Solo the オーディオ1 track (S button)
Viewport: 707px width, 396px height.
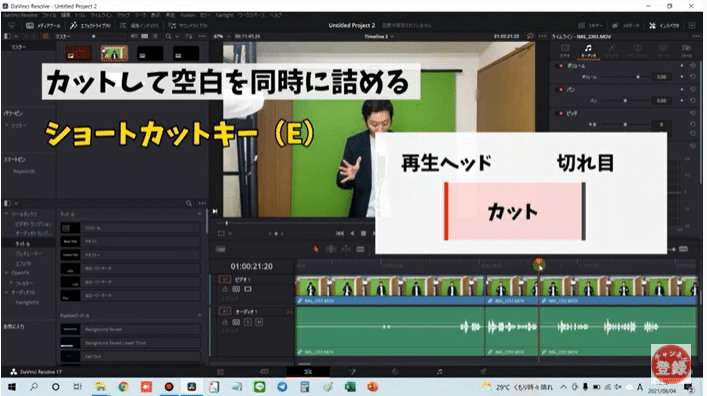[x=248, y=322]
